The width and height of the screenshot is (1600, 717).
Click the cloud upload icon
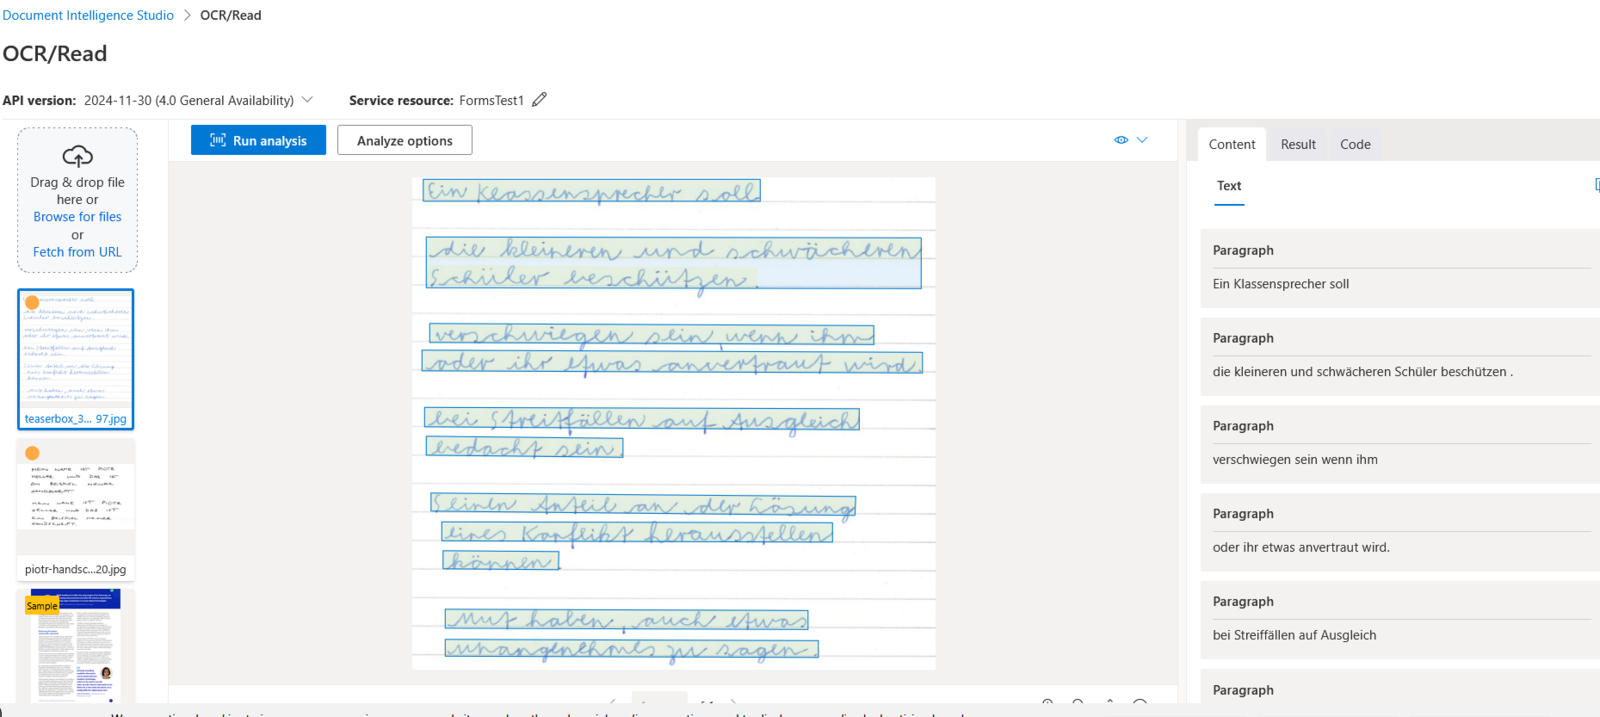pos(77,156)
